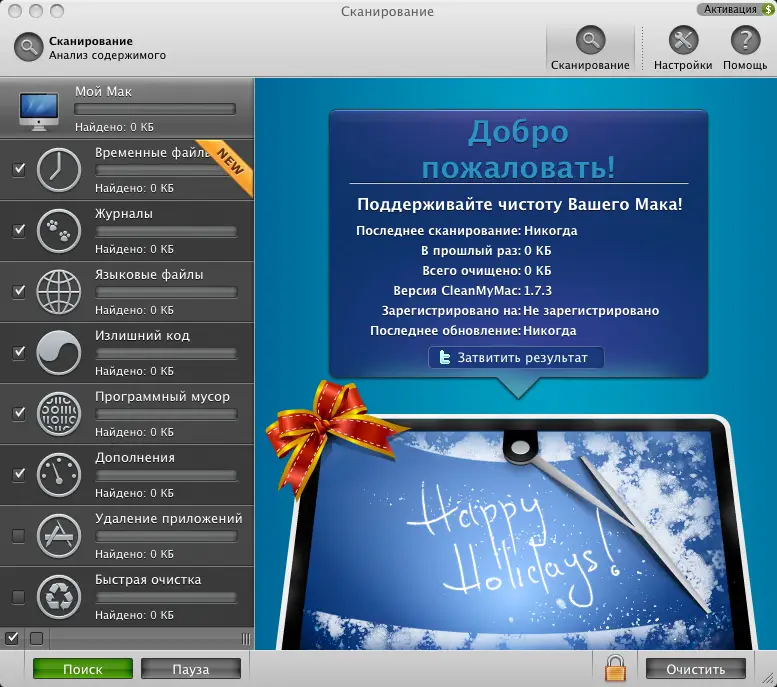Uncheck the Излишний код checkbox
This screenshot has height=687, width=777.
point(18,352)
